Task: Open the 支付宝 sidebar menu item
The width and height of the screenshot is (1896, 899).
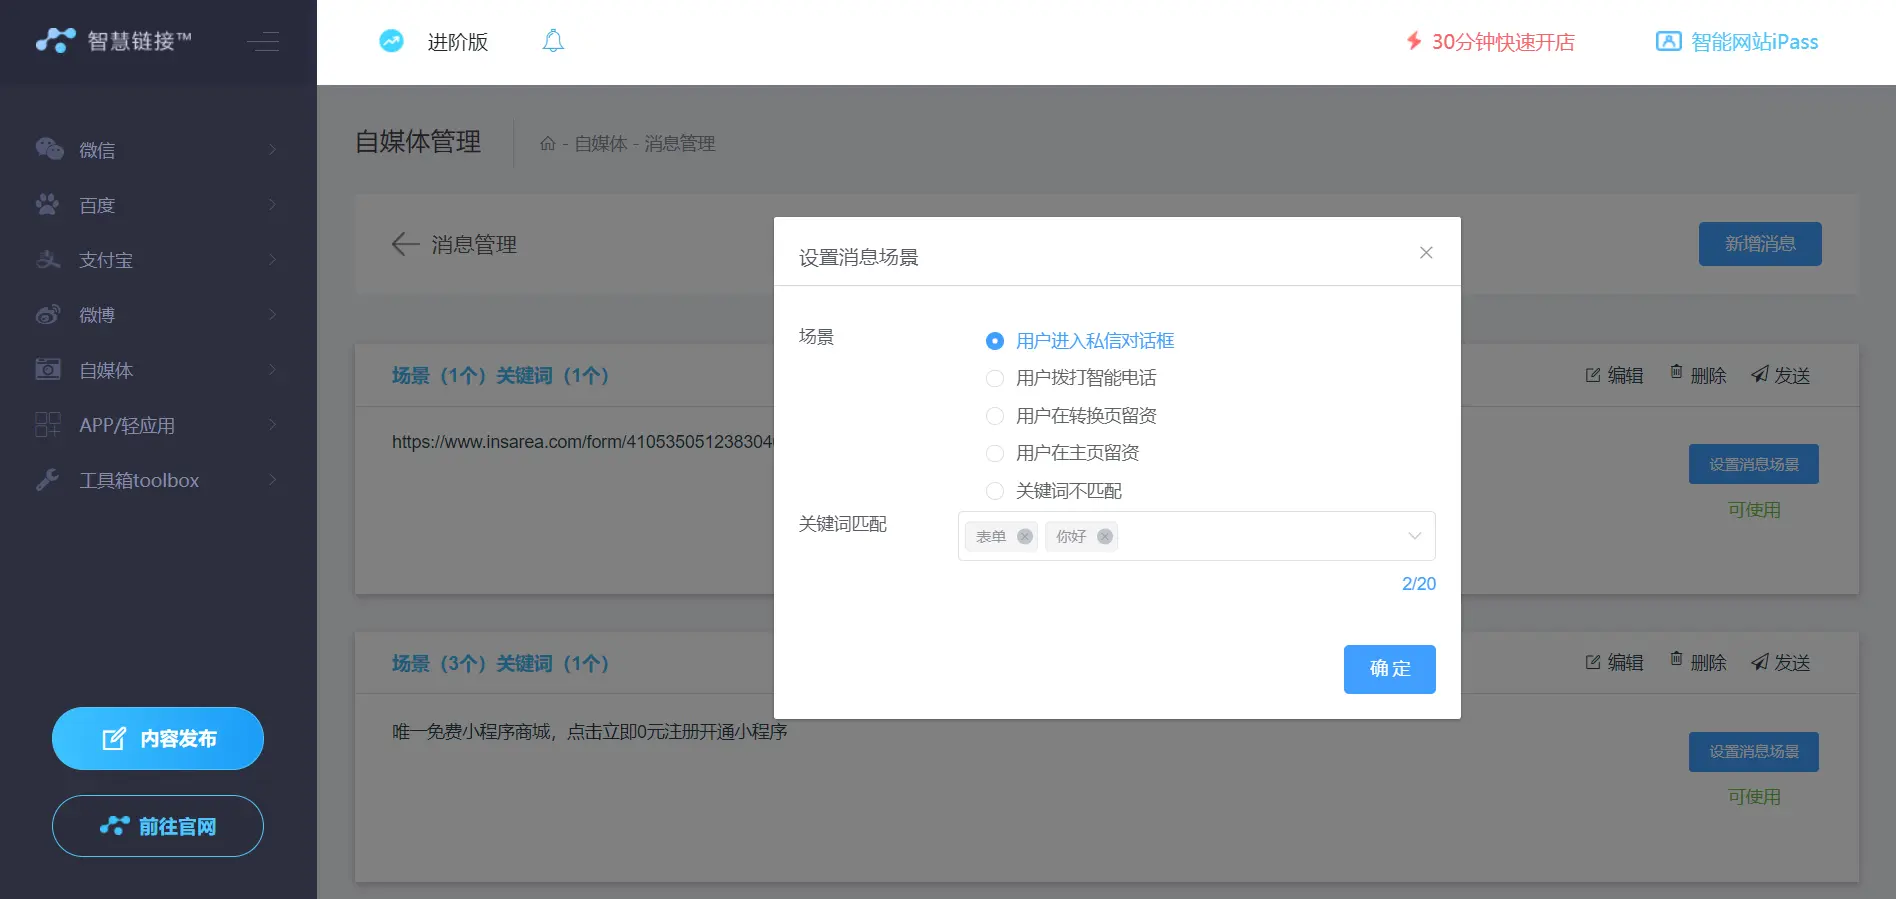Action: tap(157, 260)
